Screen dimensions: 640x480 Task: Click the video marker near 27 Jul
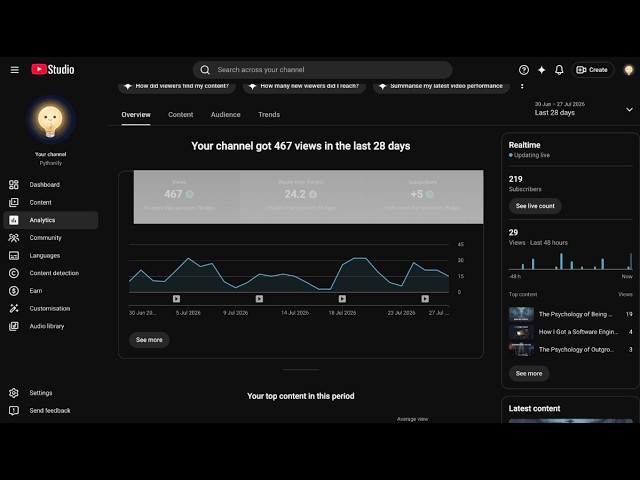[425, 299]
